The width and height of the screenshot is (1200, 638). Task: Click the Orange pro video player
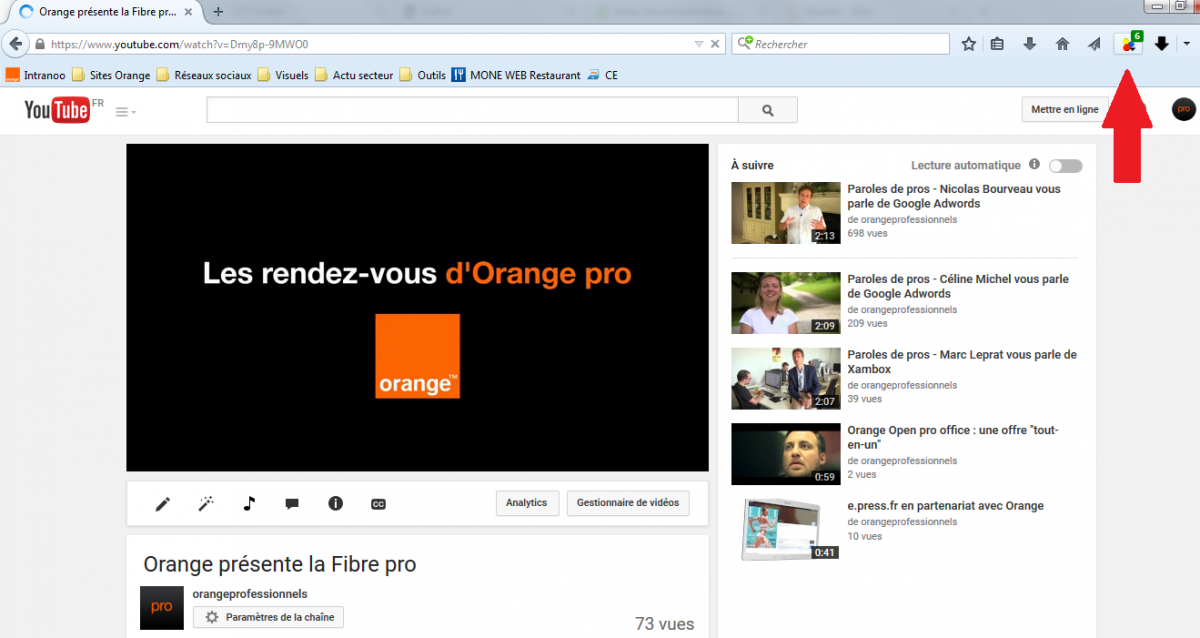[417, 307]
